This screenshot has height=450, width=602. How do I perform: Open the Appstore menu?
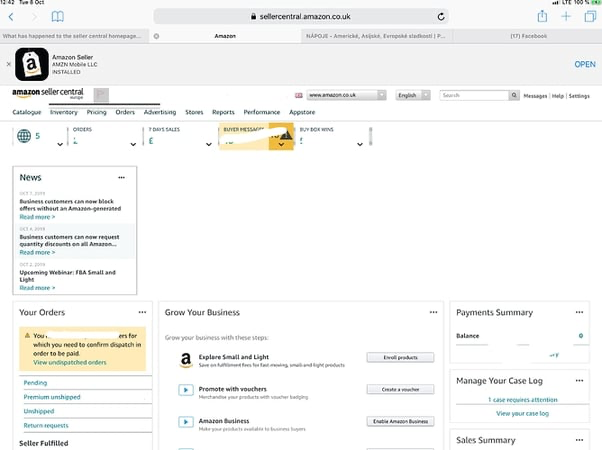coord(302,112)
